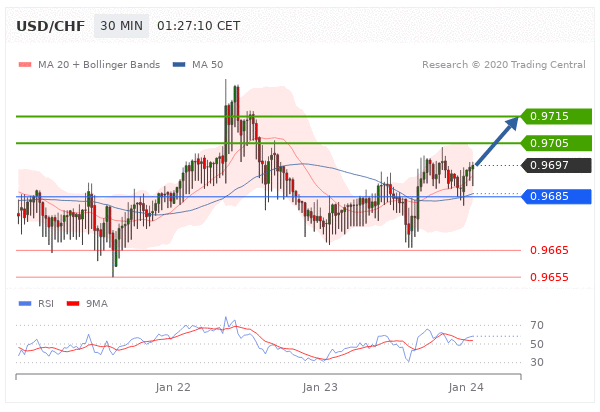Click the MA 50 legend swatch

(179, 65)
